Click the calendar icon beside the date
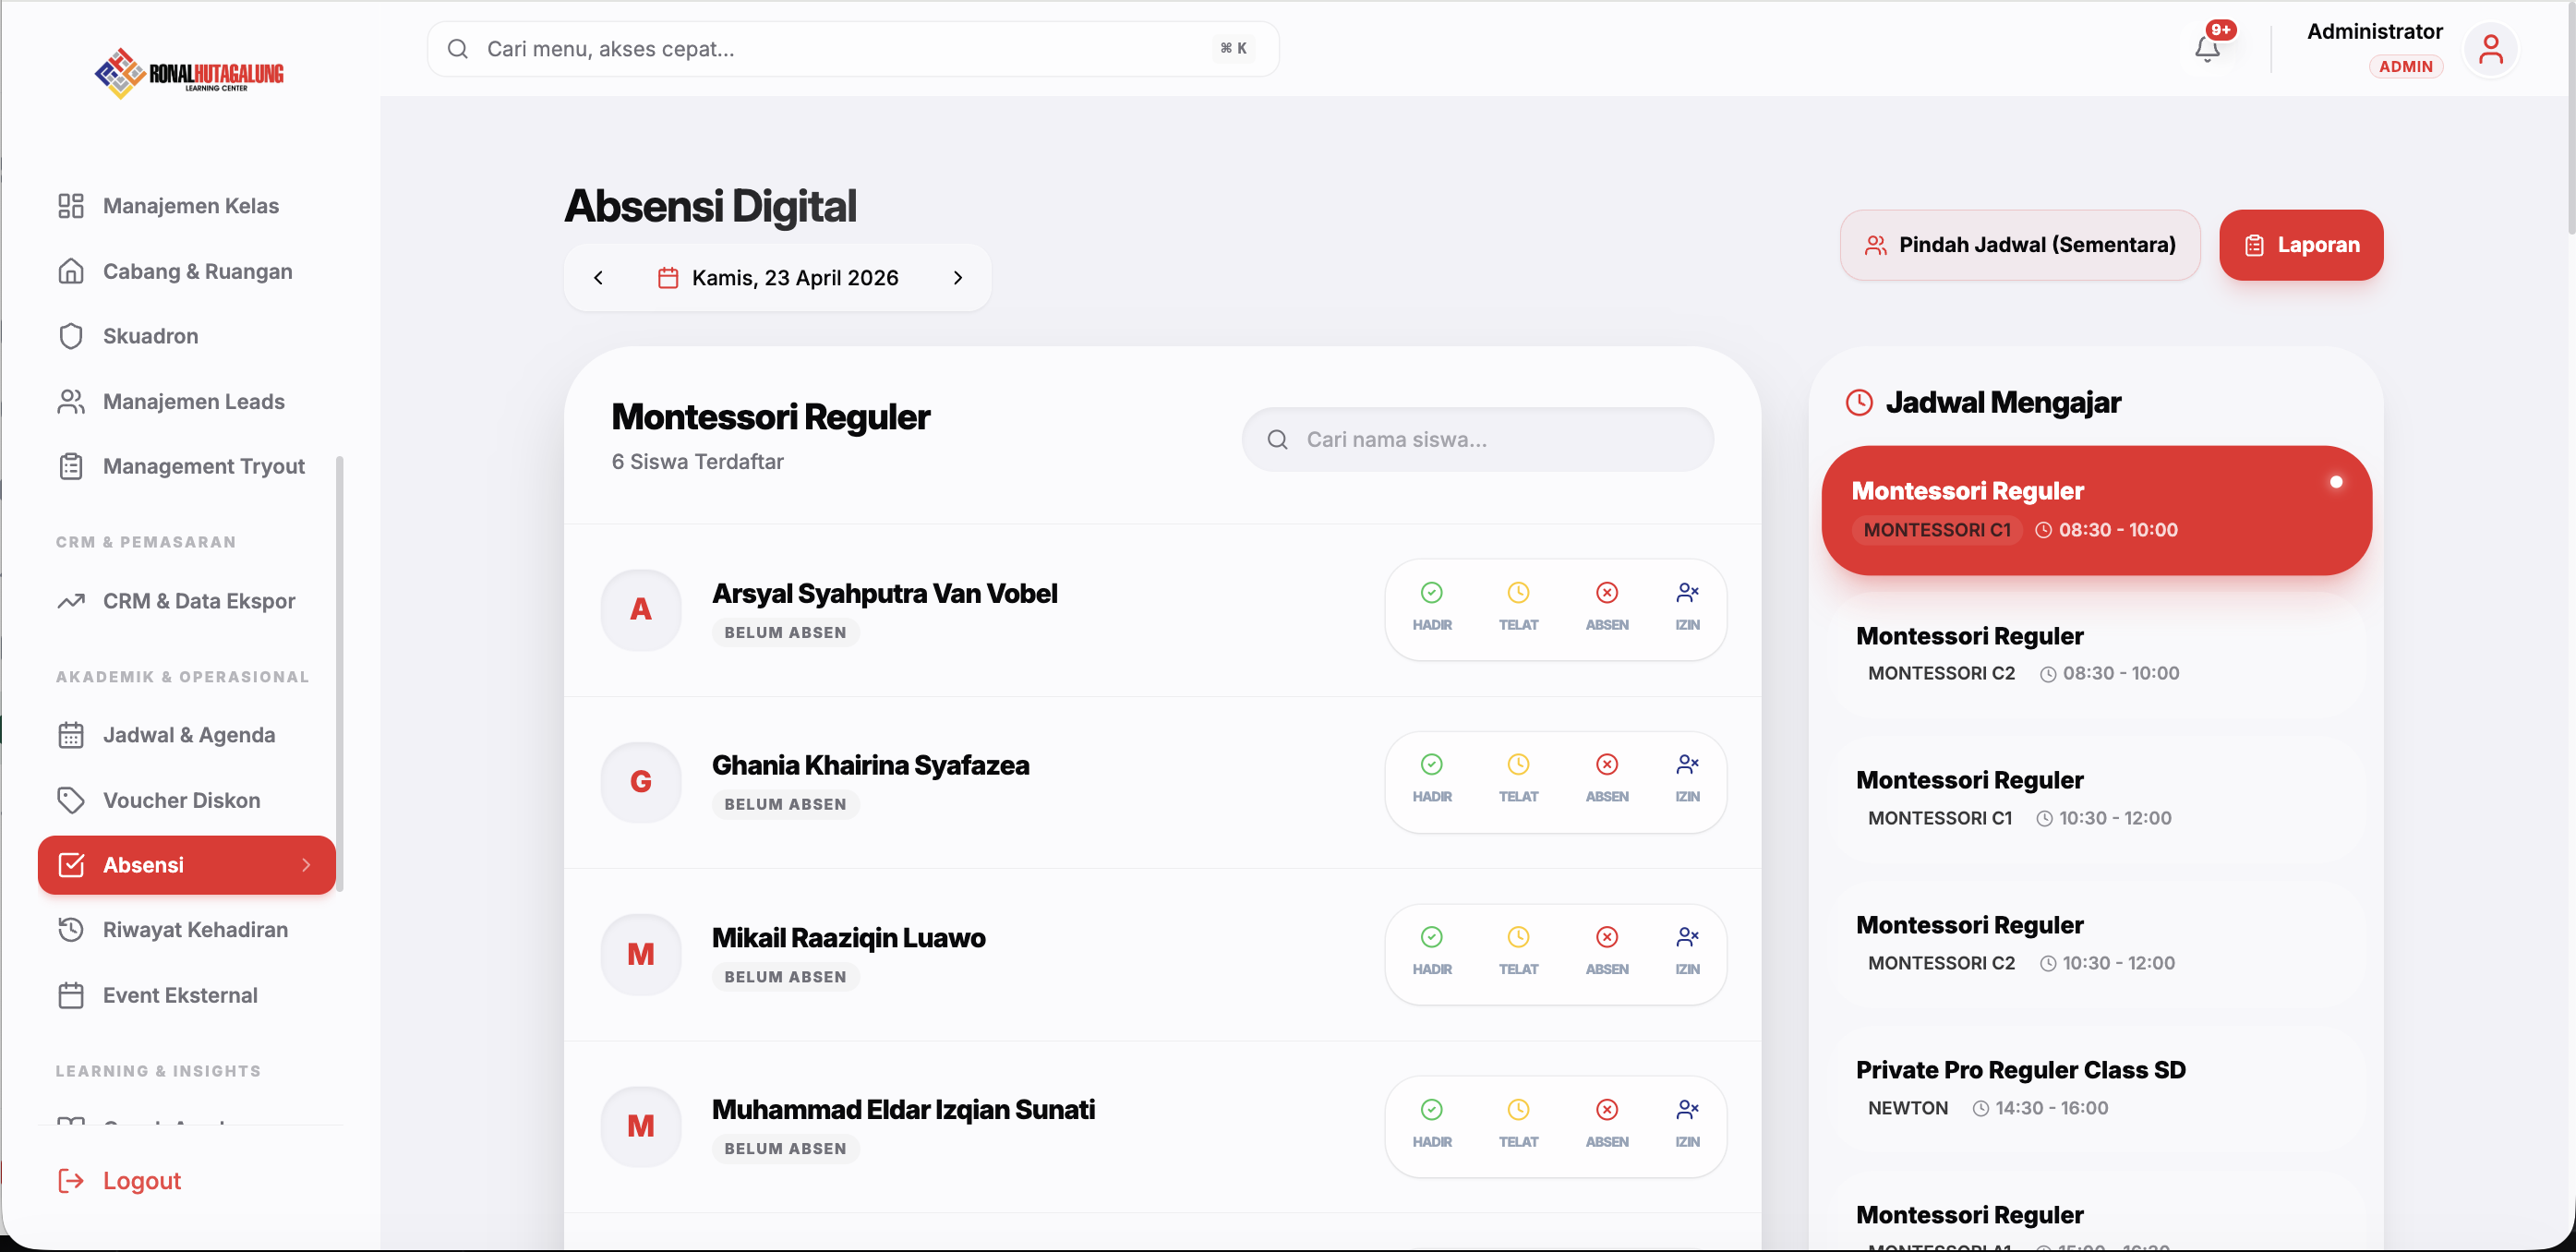The image size is (2576, 1252). [x=668, y=278]
